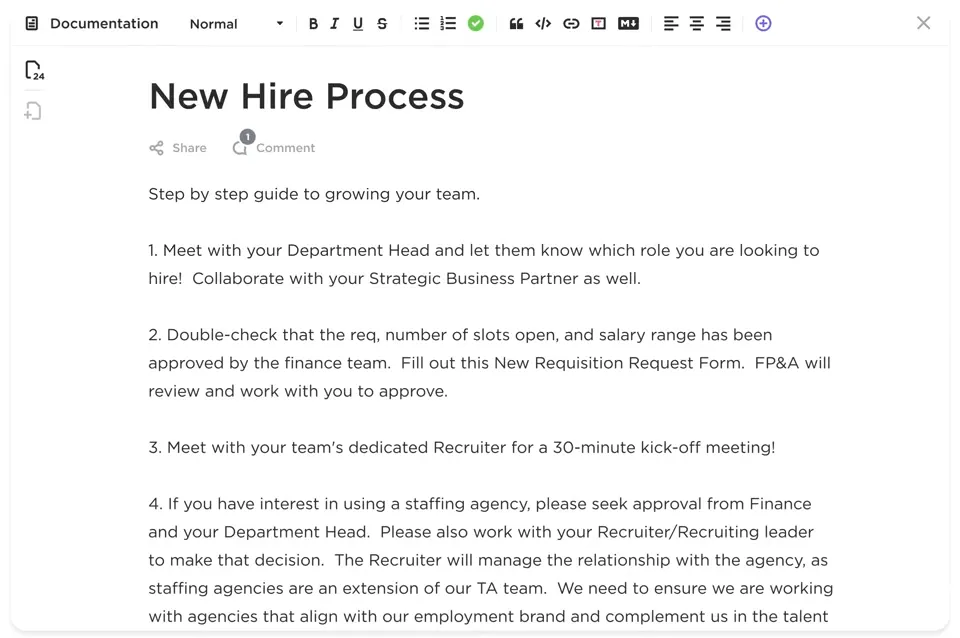Insert a numbered list
960x638 pixels.
(448, 24)
